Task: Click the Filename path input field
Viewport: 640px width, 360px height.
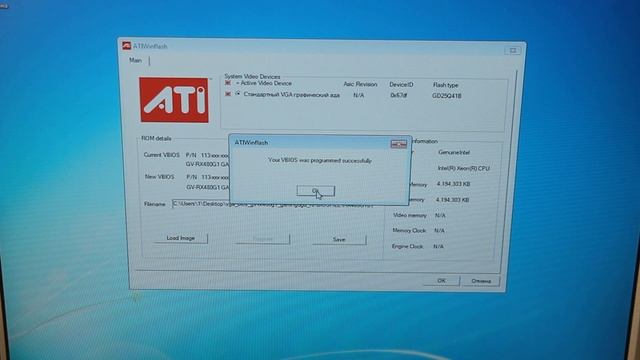Action: tap(273, 204)
